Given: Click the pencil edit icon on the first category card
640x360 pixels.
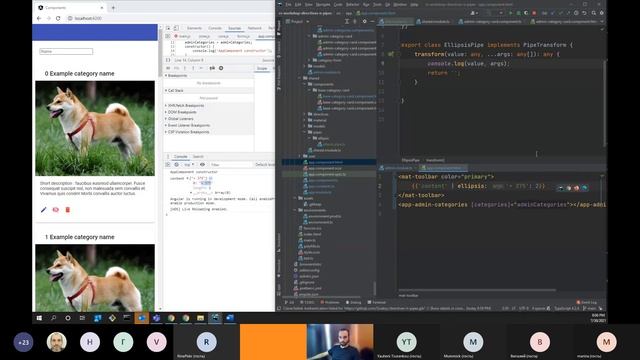Looking at the screenshot, I should tap(44, 210).
